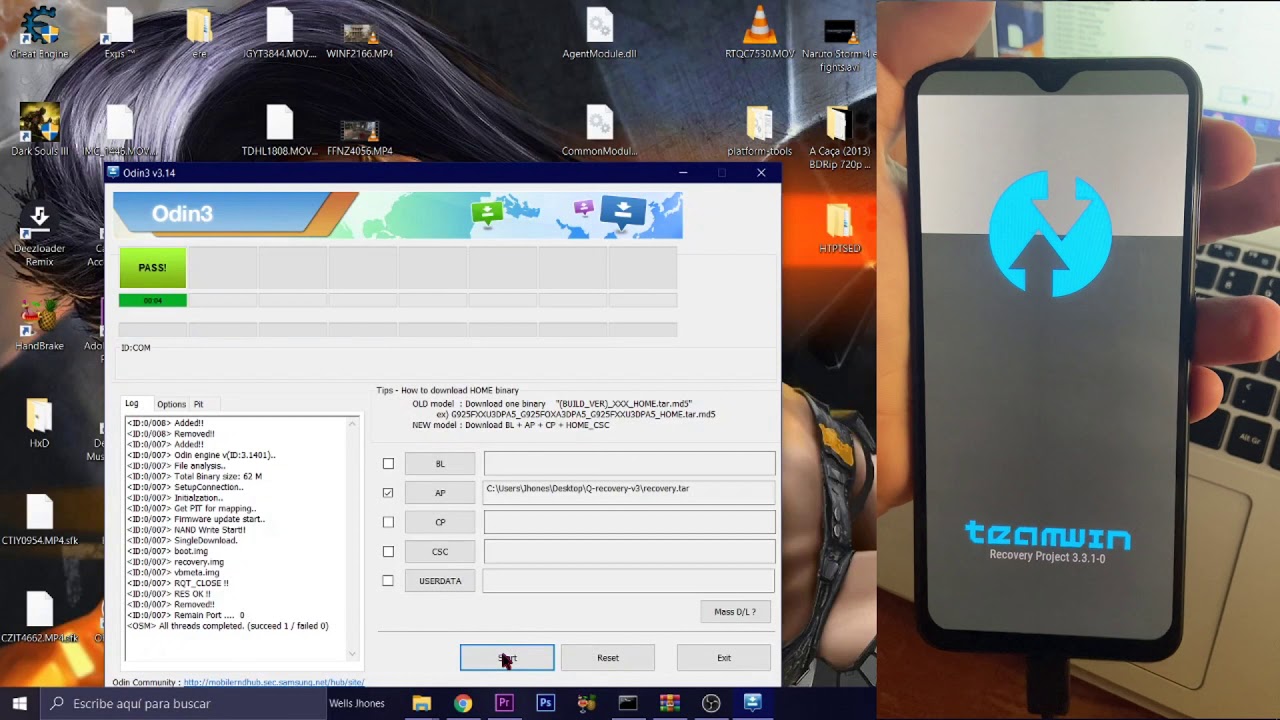Open command prompt icon in taskbar
1280x720 pixels.
pyautogui.click(x=628, y=703)
